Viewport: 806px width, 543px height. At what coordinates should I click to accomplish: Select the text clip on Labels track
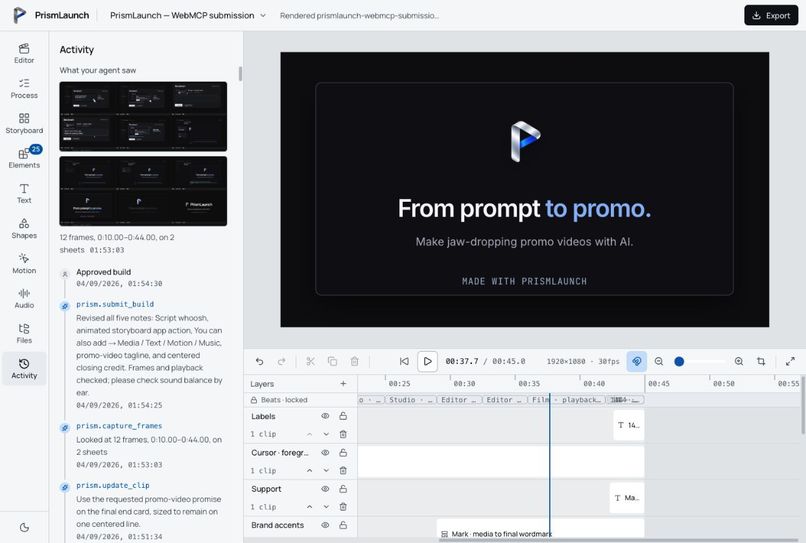[x=629, y=425]
